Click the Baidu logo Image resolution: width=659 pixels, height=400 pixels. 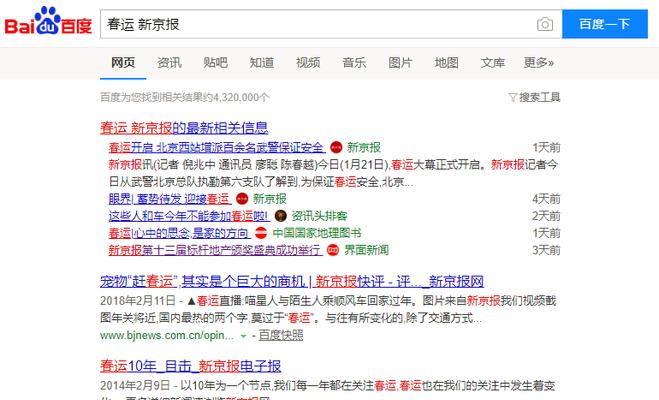[x=48, y=21]
